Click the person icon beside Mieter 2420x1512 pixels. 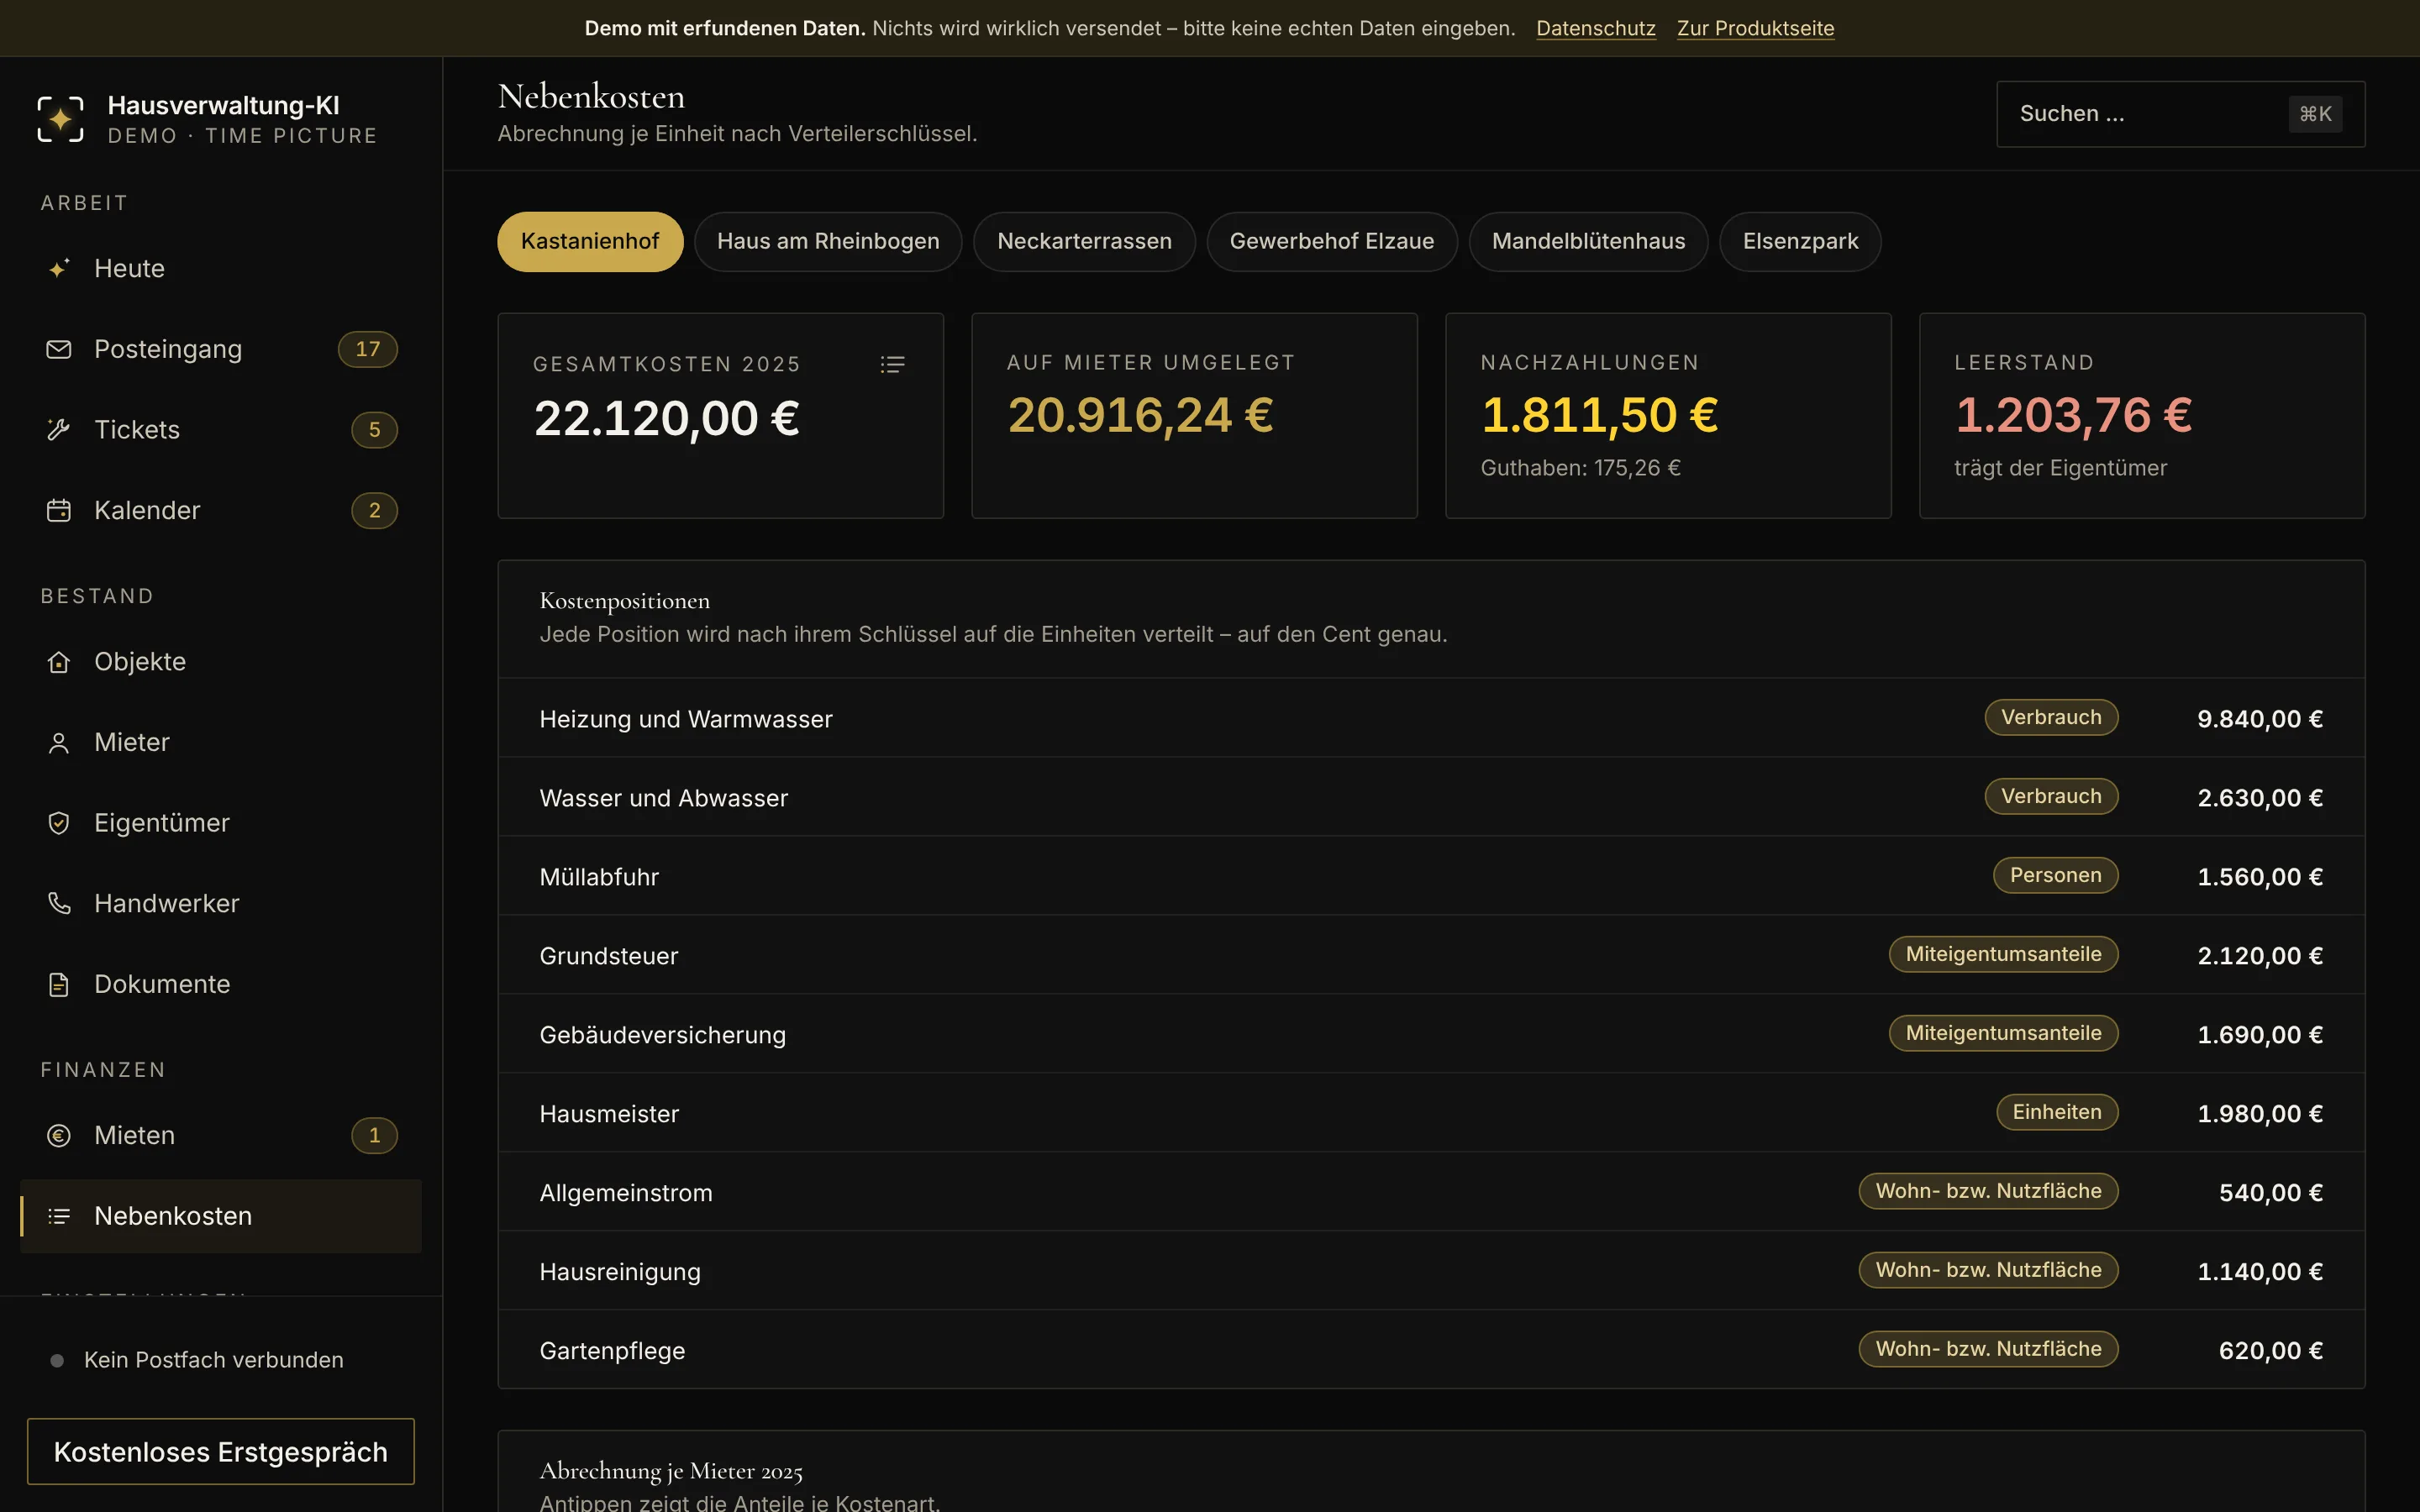click(x=59, y=742)
